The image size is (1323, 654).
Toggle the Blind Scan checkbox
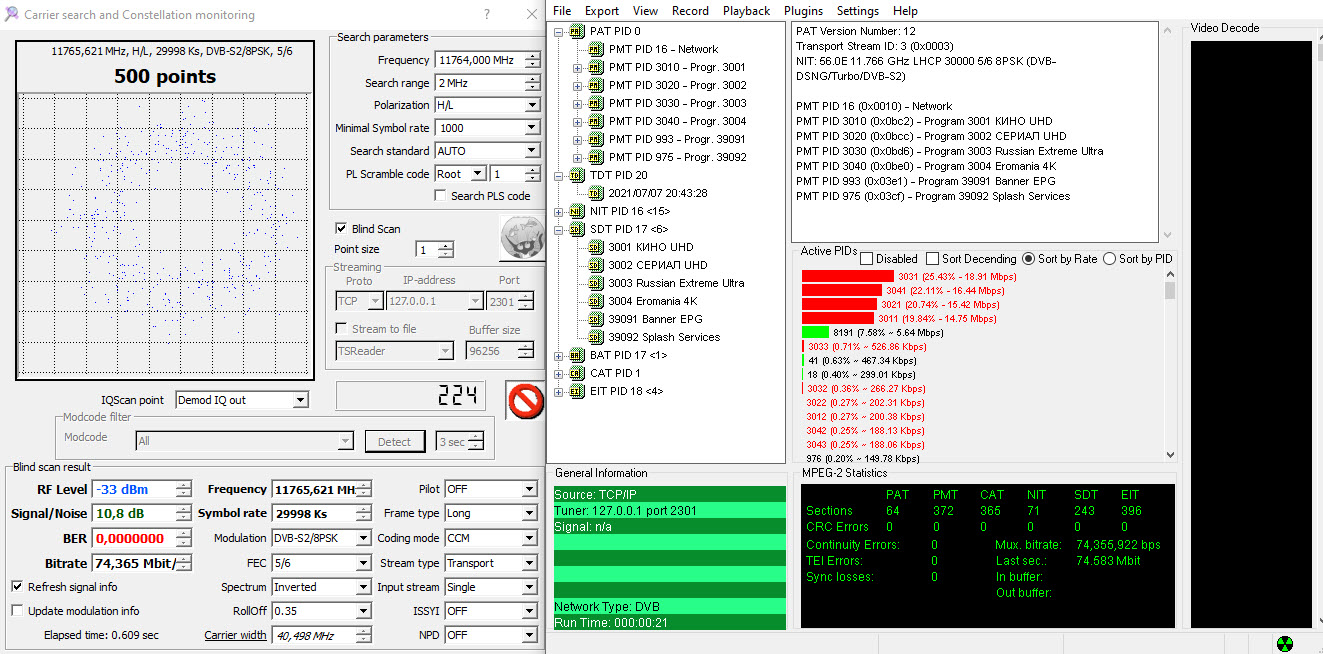pos(341,229)
